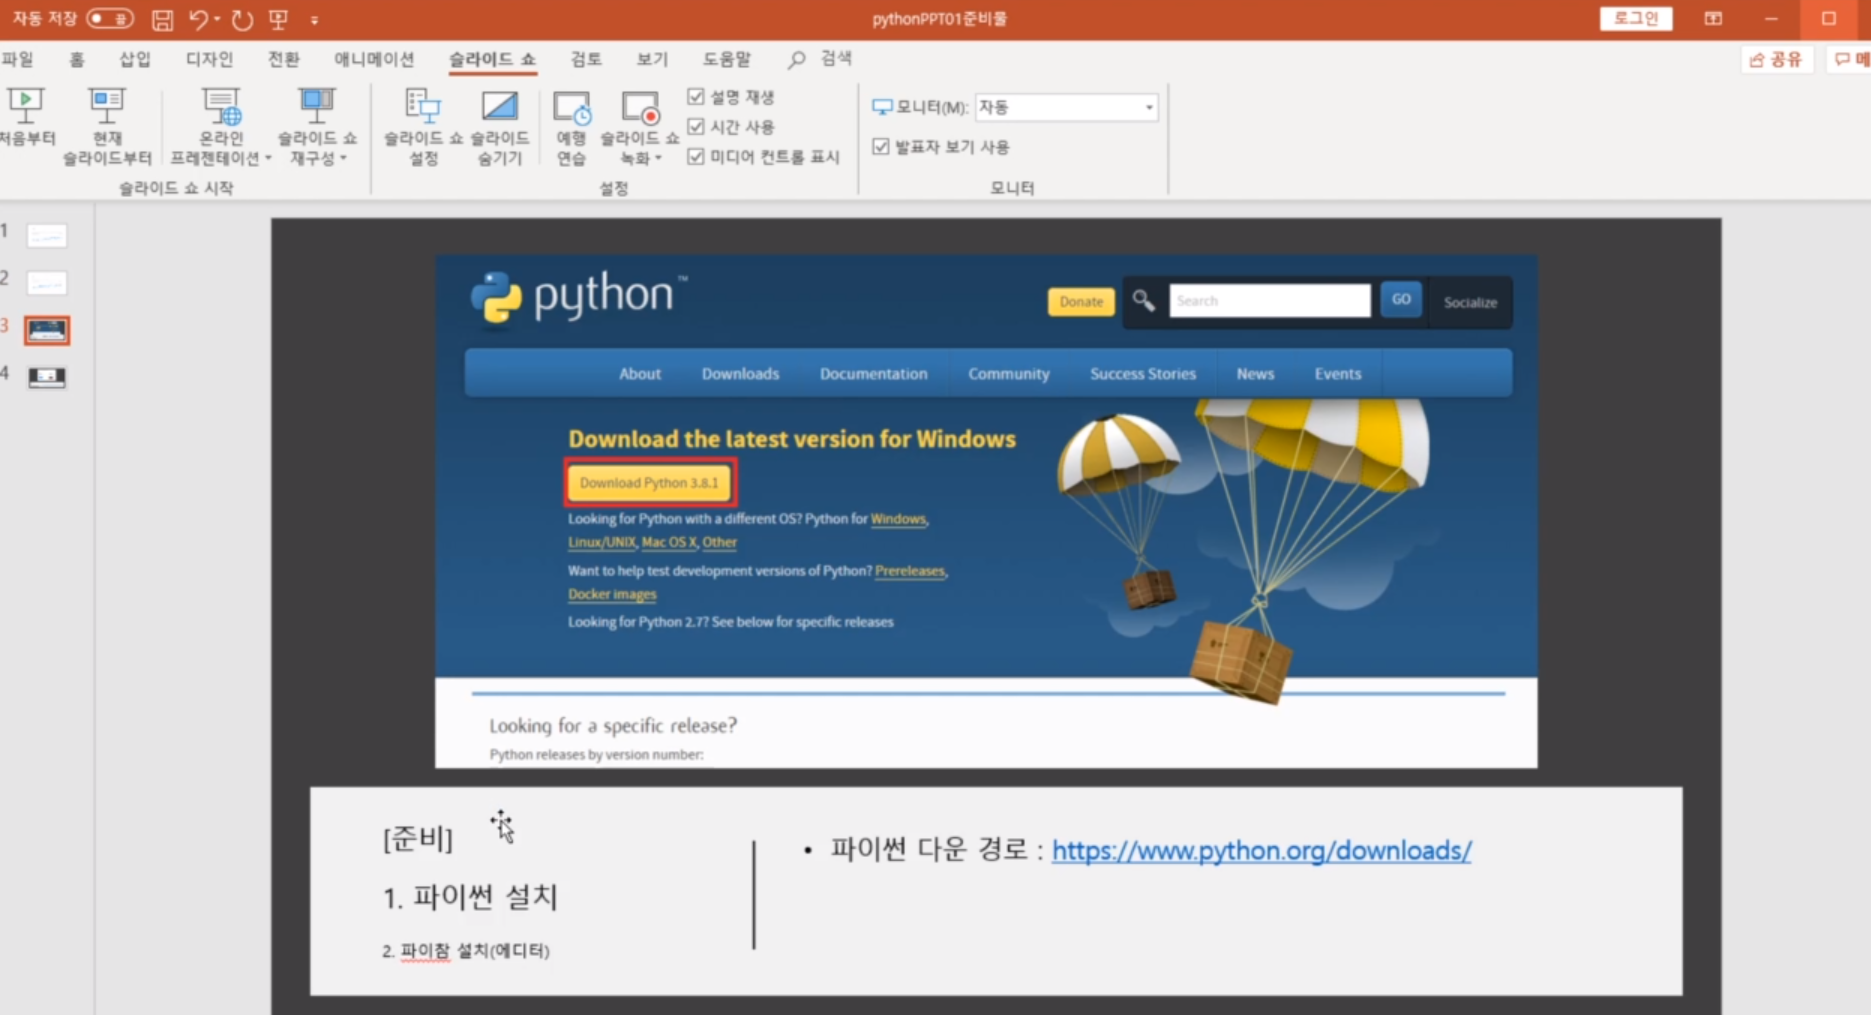Click the '파이썬 다운 경로' bullet text
This screenshot has width=1871, height=1015.
(x=928, y=850)
